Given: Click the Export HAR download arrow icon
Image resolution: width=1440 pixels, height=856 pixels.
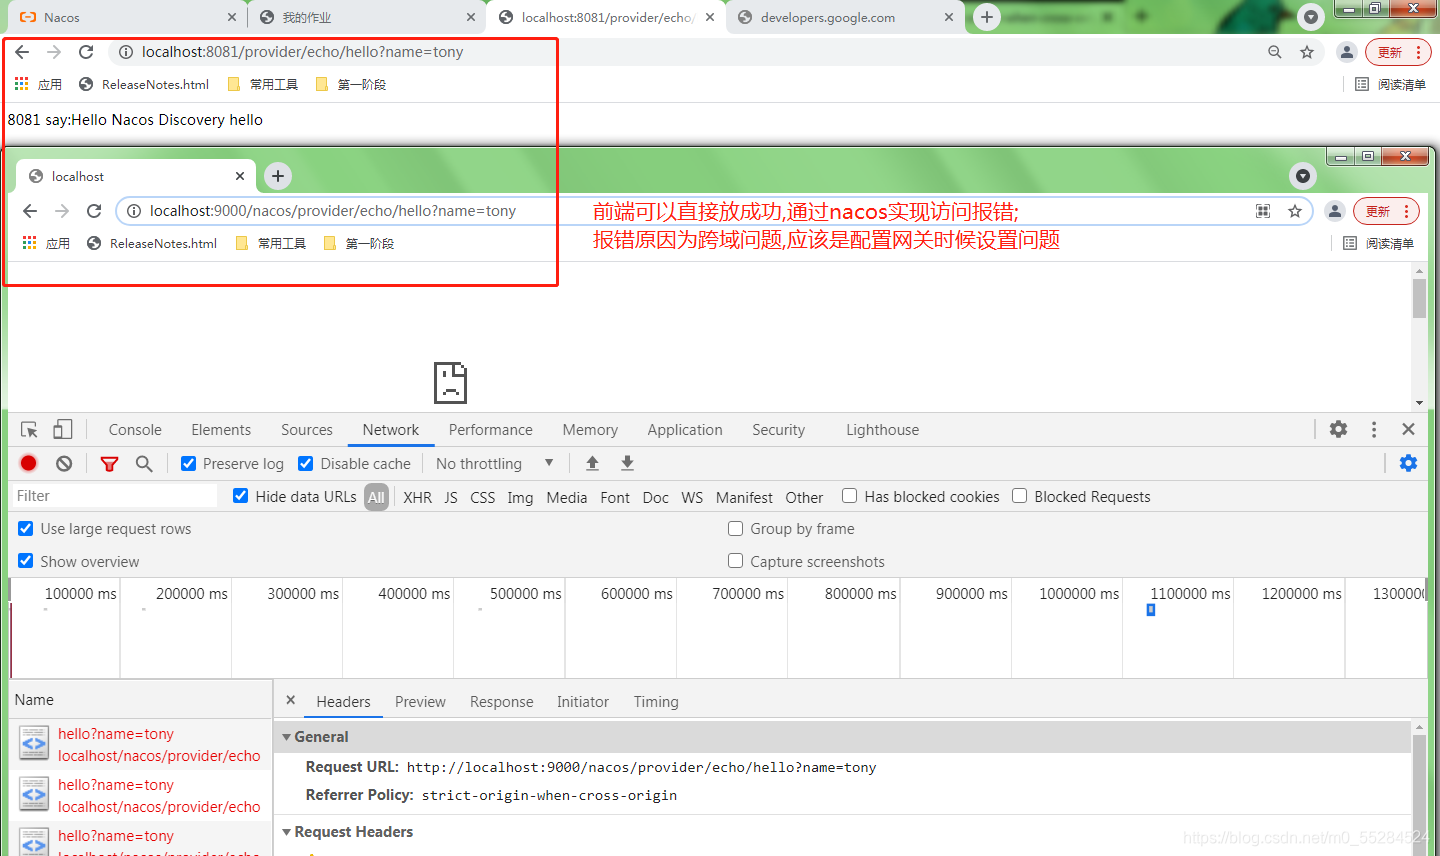Looking at the screenshot, I should [627, 463].
